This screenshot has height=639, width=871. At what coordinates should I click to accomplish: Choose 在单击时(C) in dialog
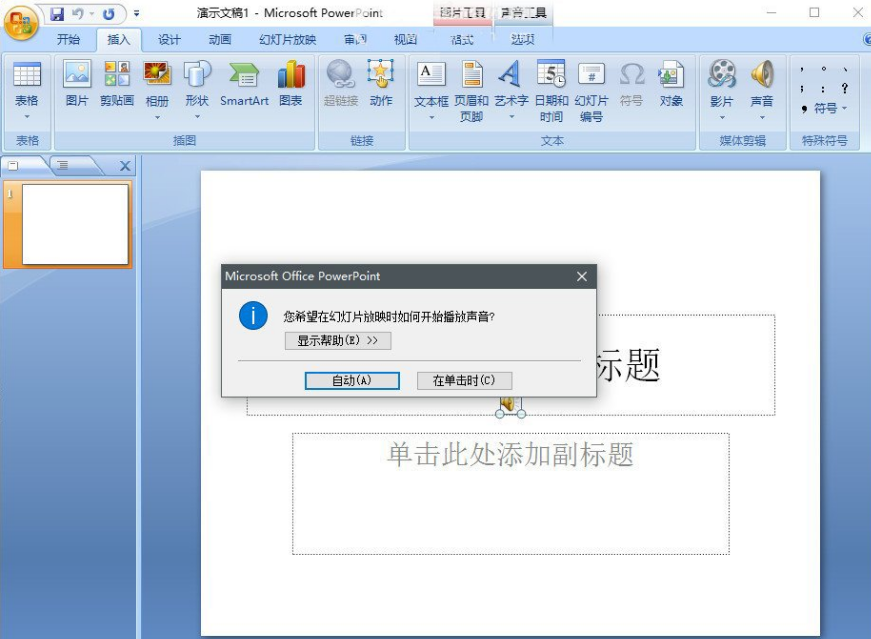(x=464, y=381)
